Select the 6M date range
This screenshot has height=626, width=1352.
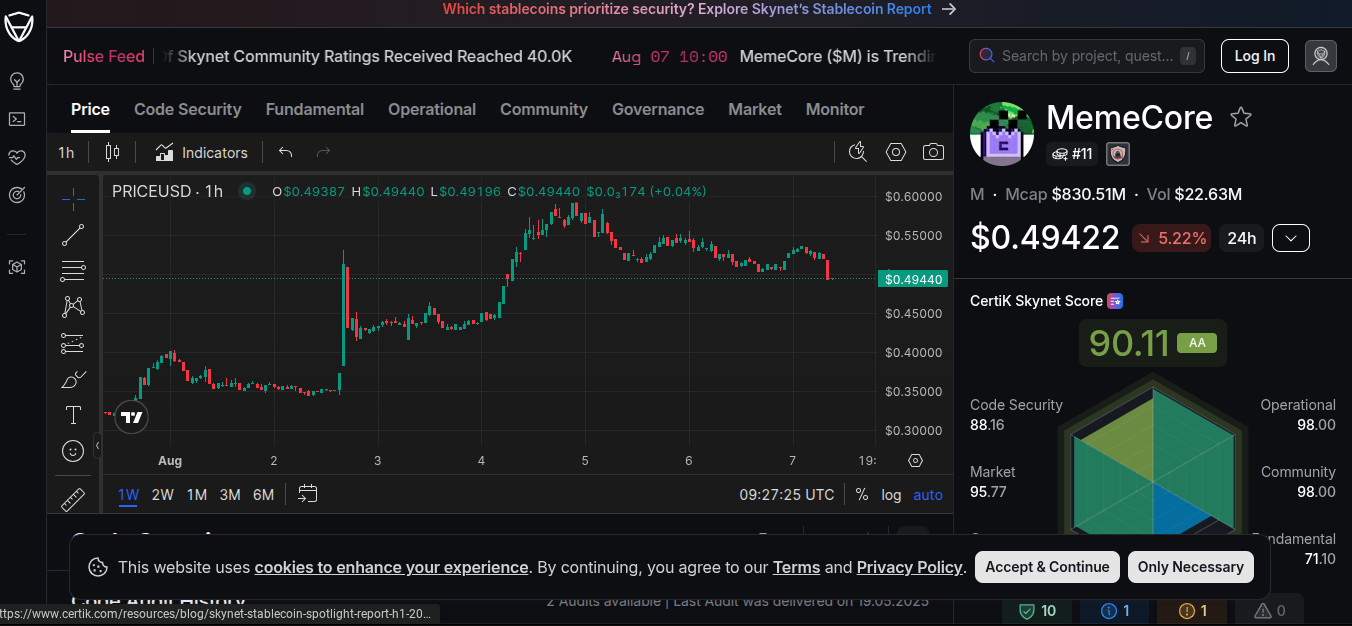point(263,494)
